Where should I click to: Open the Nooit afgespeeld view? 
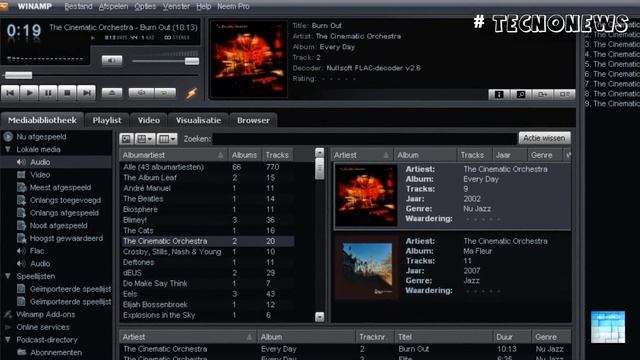[58, 226]
